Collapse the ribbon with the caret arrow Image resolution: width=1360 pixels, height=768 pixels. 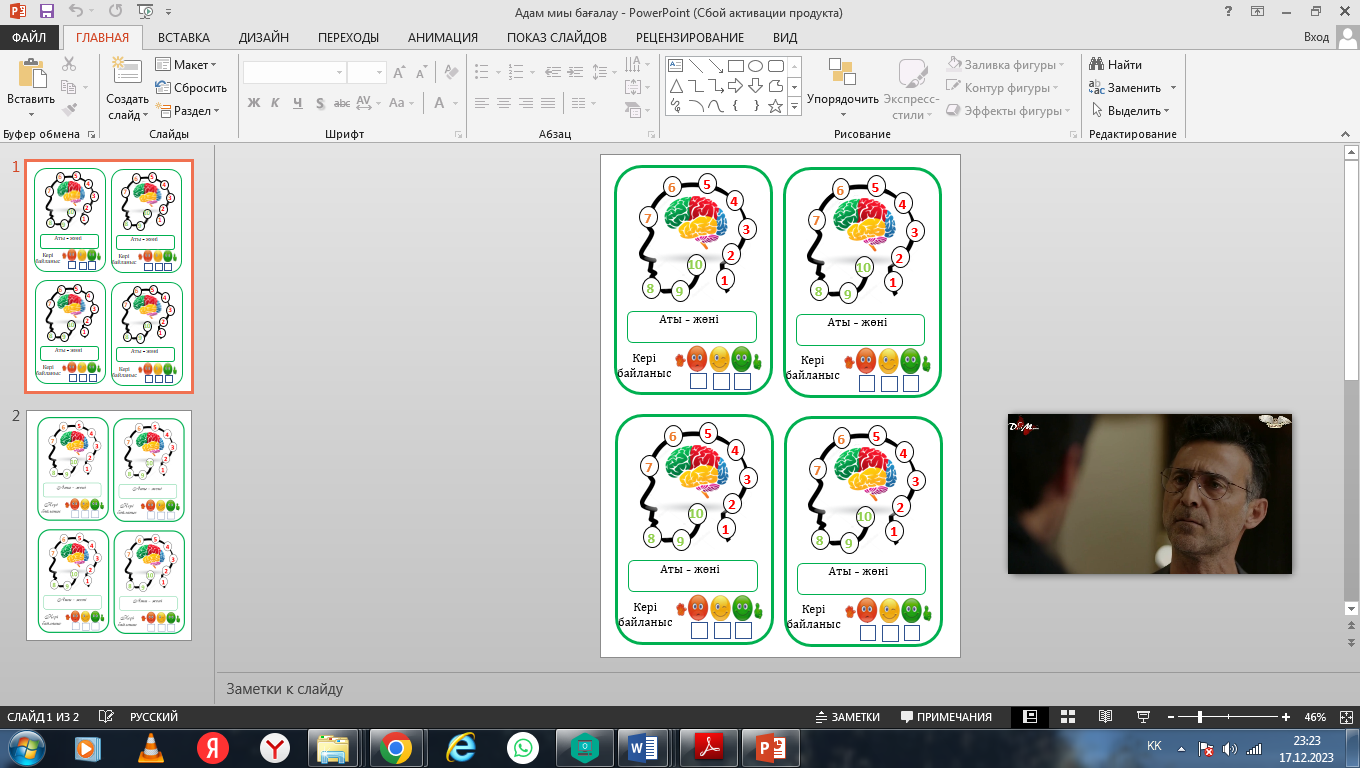pos(1346,134)
